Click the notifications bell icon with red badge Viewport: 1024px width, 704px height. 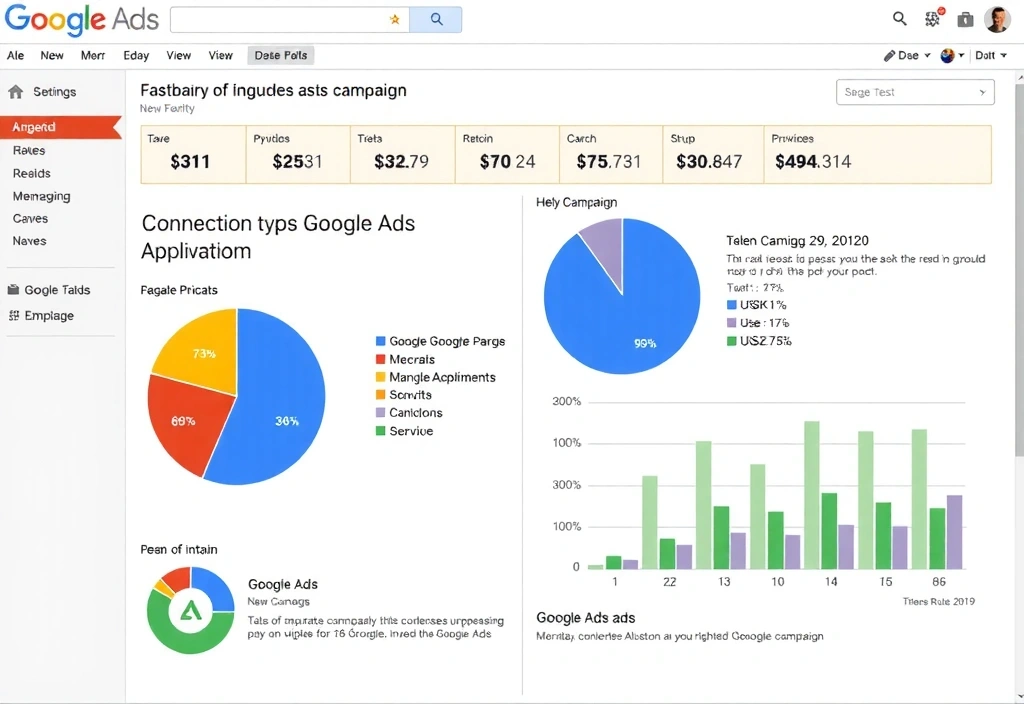(932, 18)
